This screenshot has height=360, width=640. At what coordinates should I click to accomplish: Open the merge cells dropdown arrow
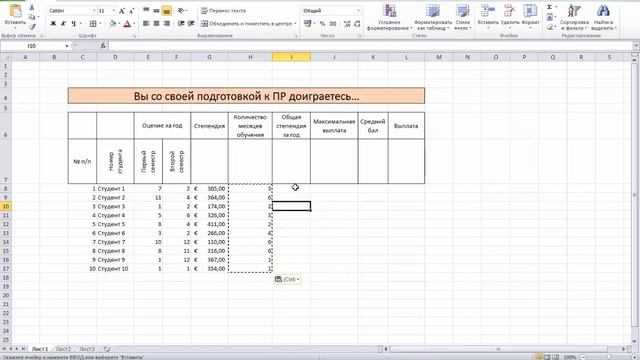(x=295, y=24)
